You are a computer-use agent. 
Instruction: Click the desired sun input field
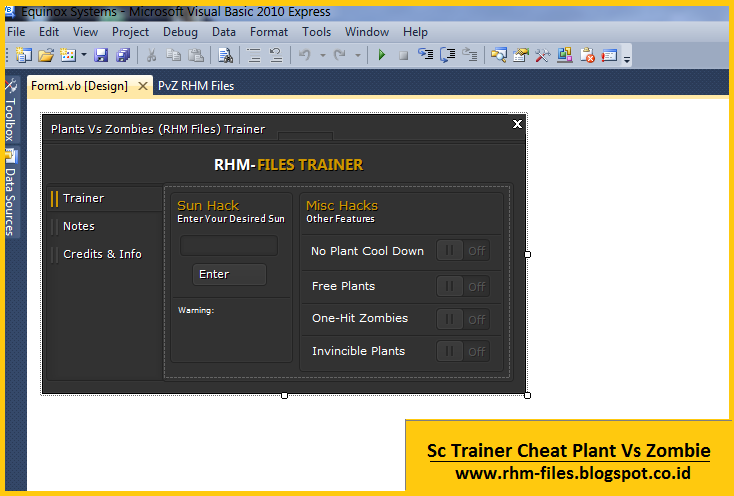click(229, 246)
